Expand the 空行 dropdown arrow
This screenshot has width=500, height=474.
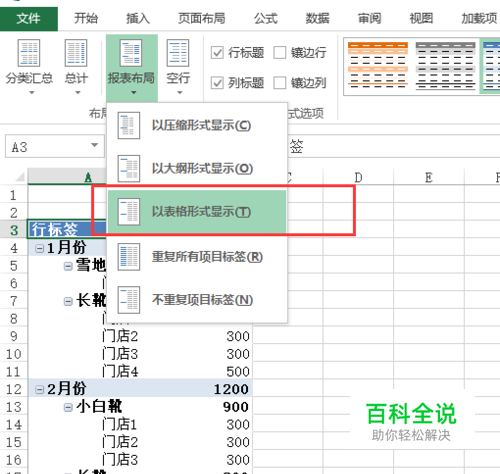click(180, 93)
